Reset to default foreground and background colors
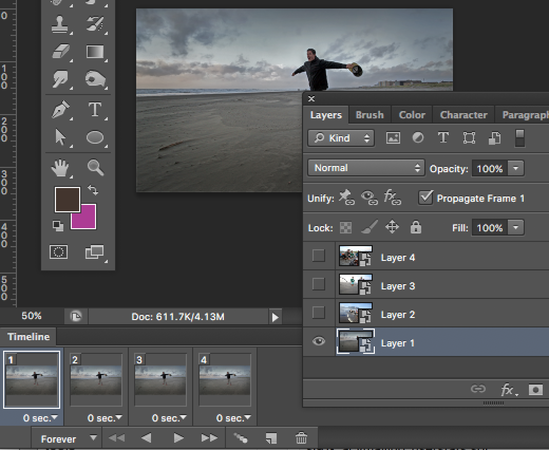 (58, 226)
